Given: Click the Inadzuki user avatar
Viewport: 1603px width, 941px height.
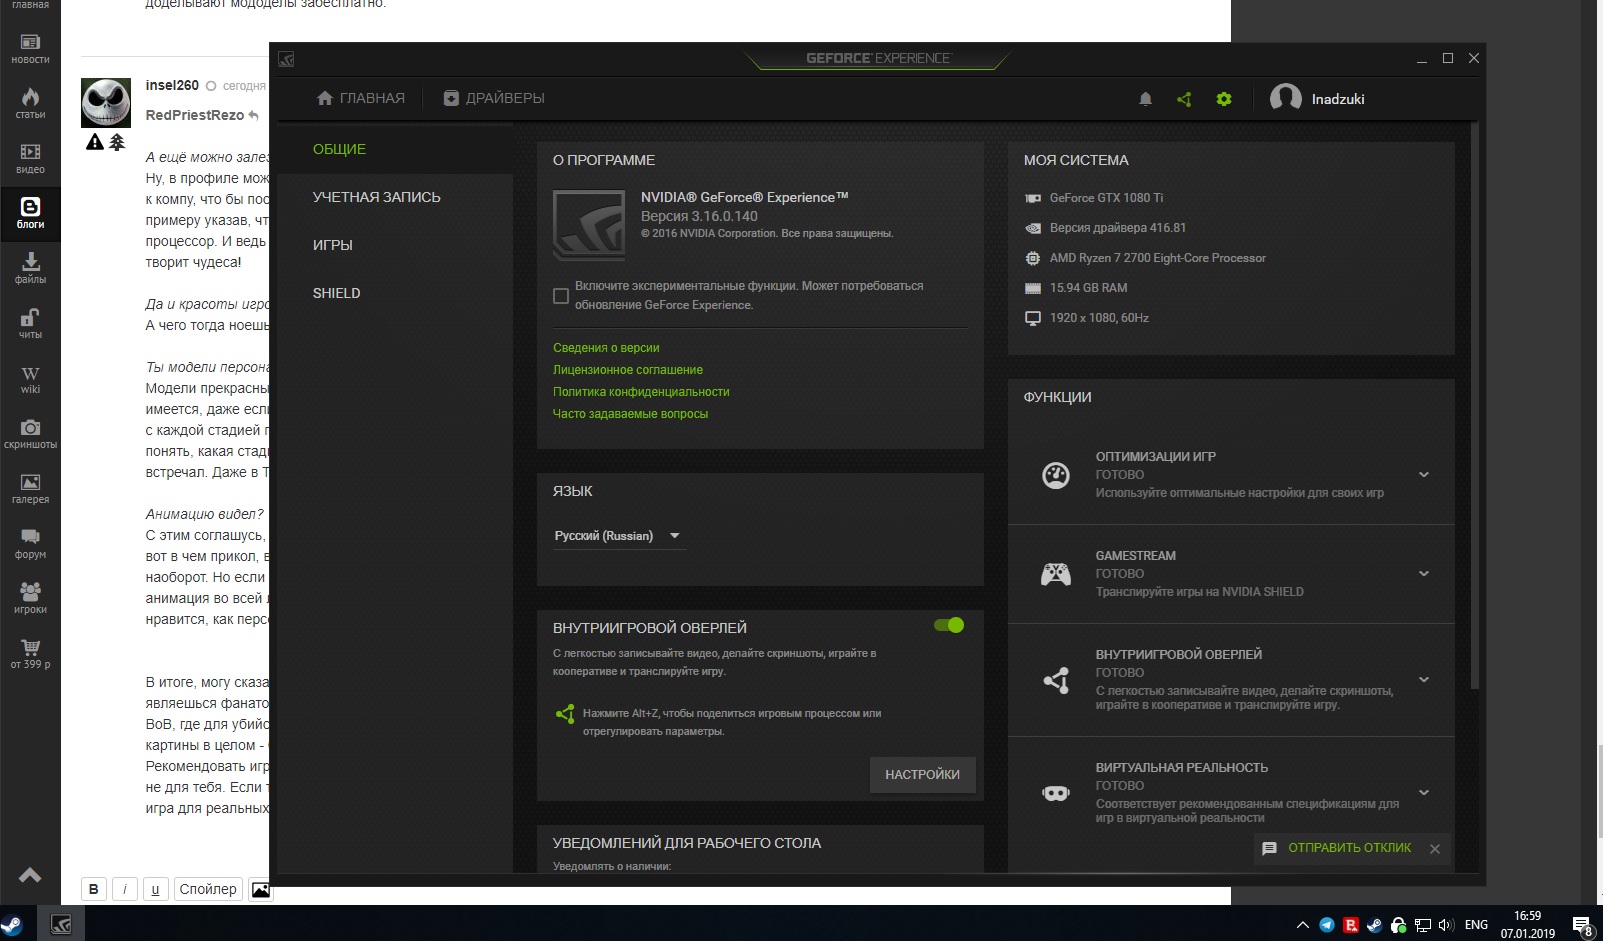Looking at the screenshot, I should (1286, 98).
